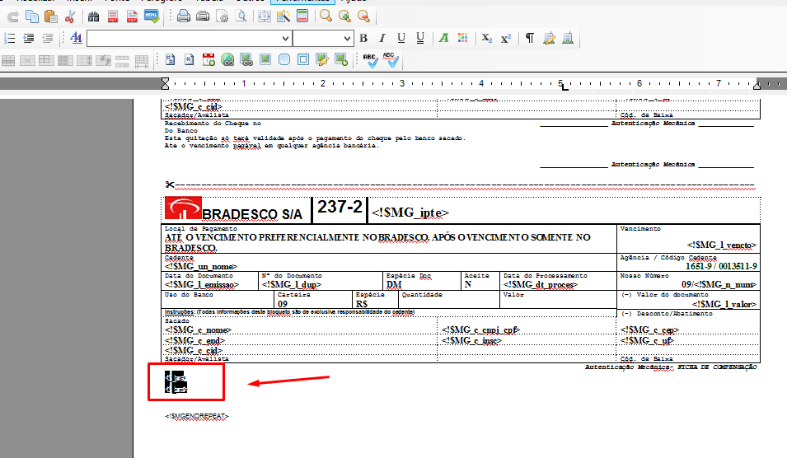This screenshot has width=792, height=467.
Task: Click the globe hyperlink icon
Action: click(x=227, y=60)
